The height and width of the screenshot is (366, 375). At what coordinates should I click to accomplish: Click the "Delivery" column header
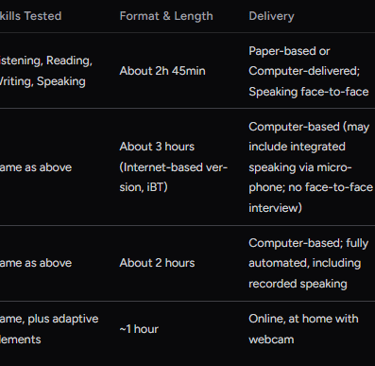pyautogui.click(x=271, y=16)
